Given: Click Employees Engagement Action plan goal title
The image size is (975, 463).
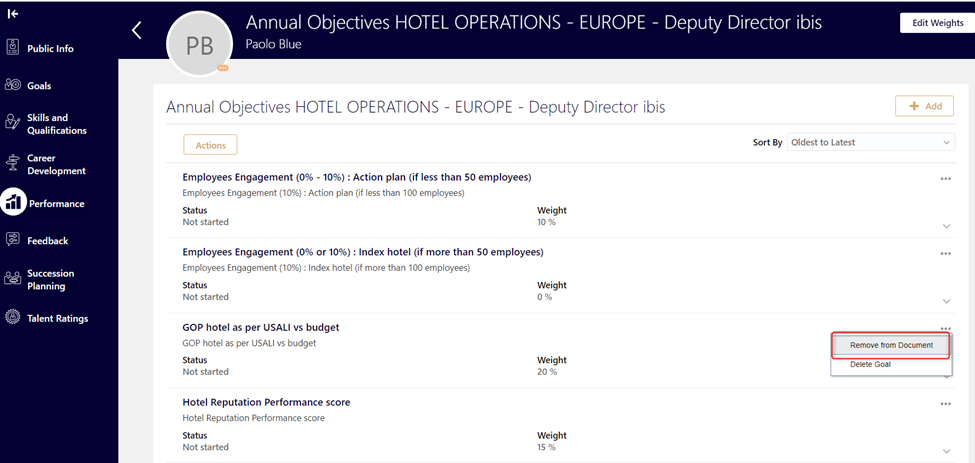Looking at the screenshot, I should [x=357, y=177].
